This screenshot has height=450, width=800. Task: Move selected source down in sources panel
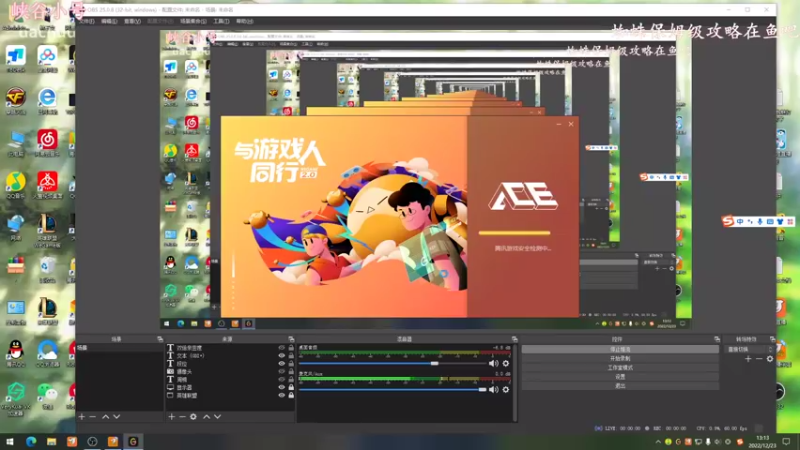coord(218,417)
